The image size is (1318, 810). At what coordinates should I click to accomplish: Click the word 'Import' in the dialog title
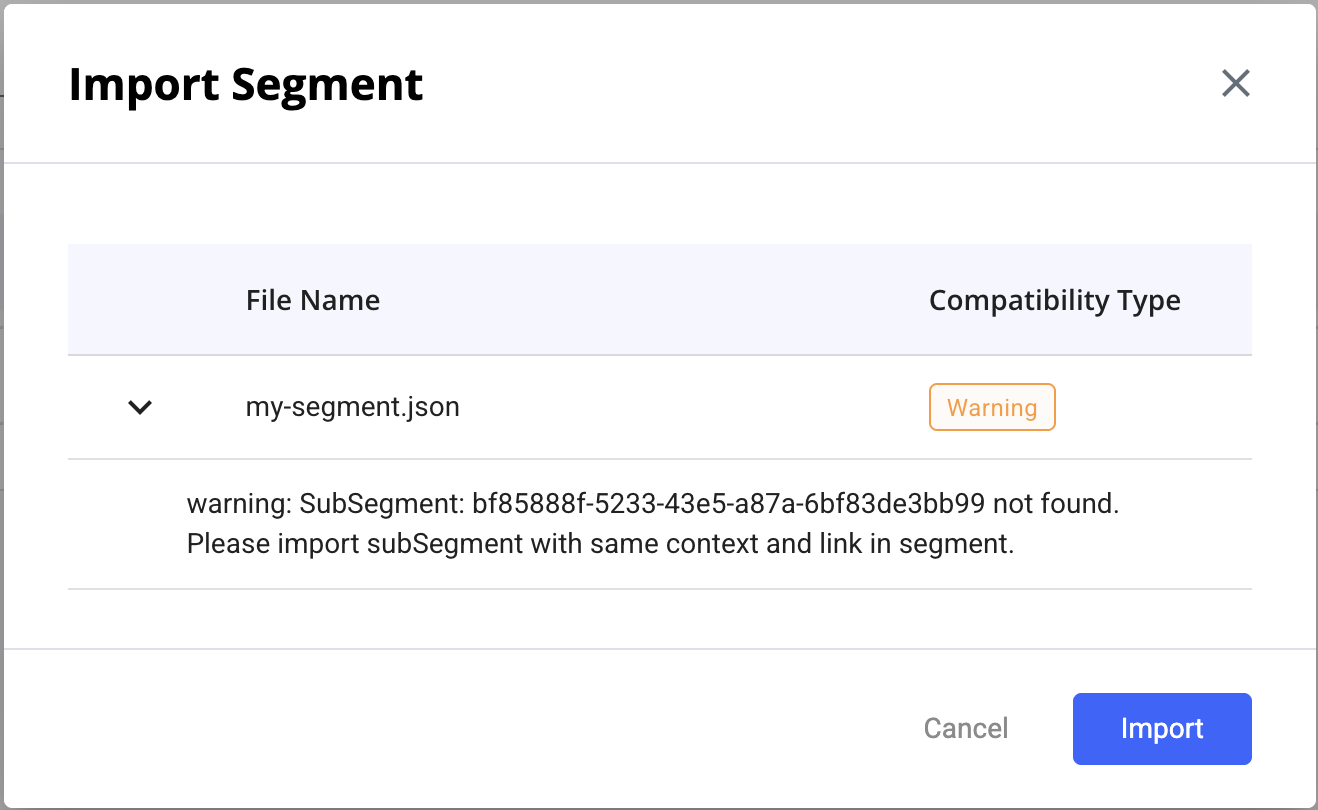pos(144,85)
